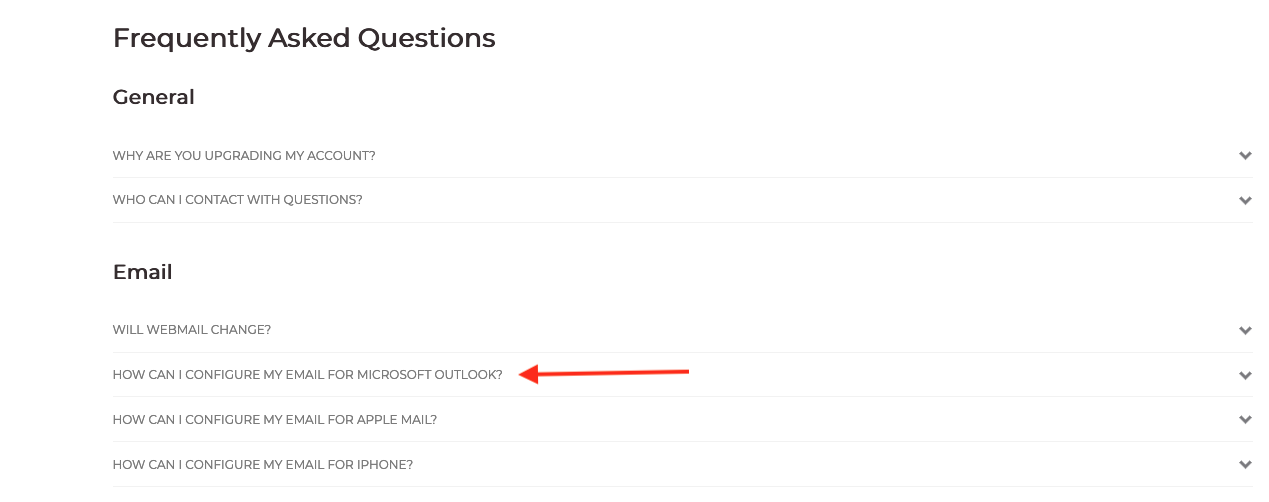
Task: Click the 'Frequently Asked Questions' heading
Action: click(304, 38)
